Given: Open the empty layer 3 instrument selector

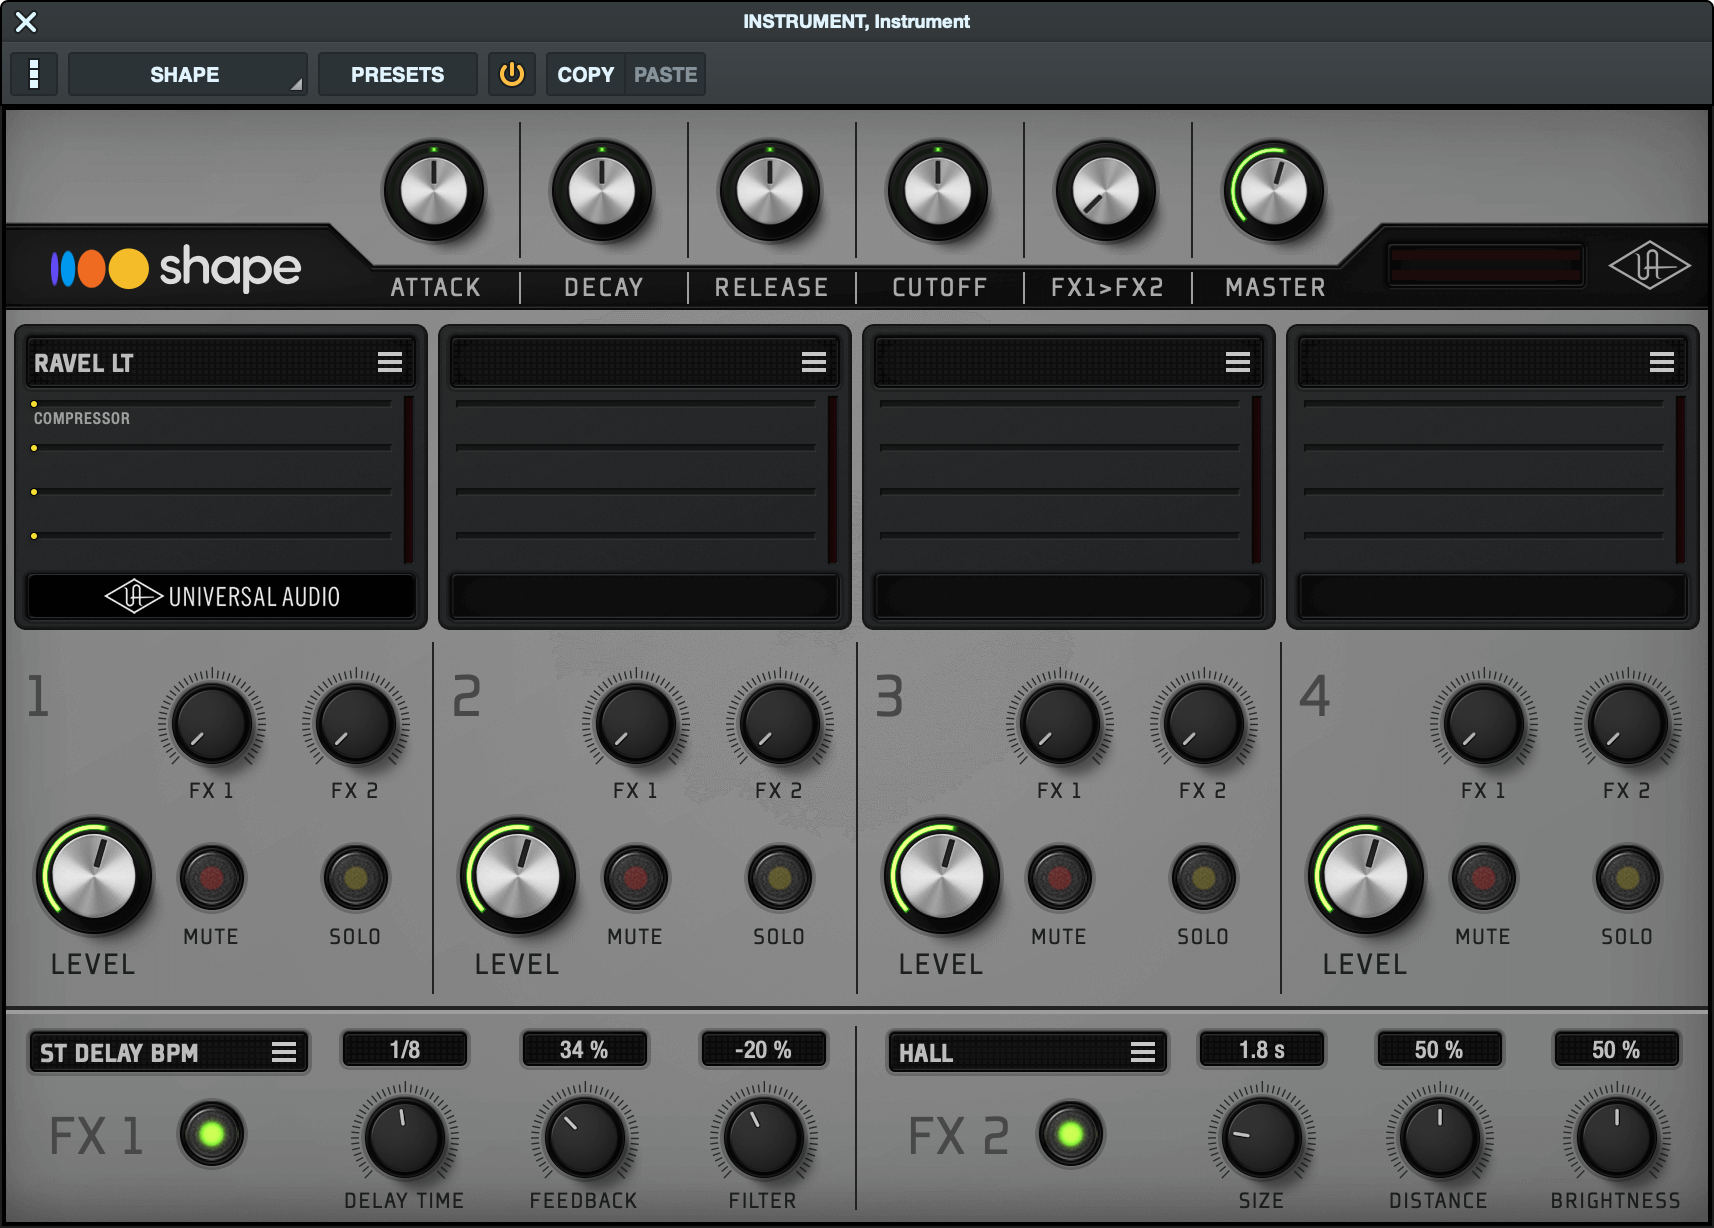Looking at the screenshot, I should [1068, 362].
